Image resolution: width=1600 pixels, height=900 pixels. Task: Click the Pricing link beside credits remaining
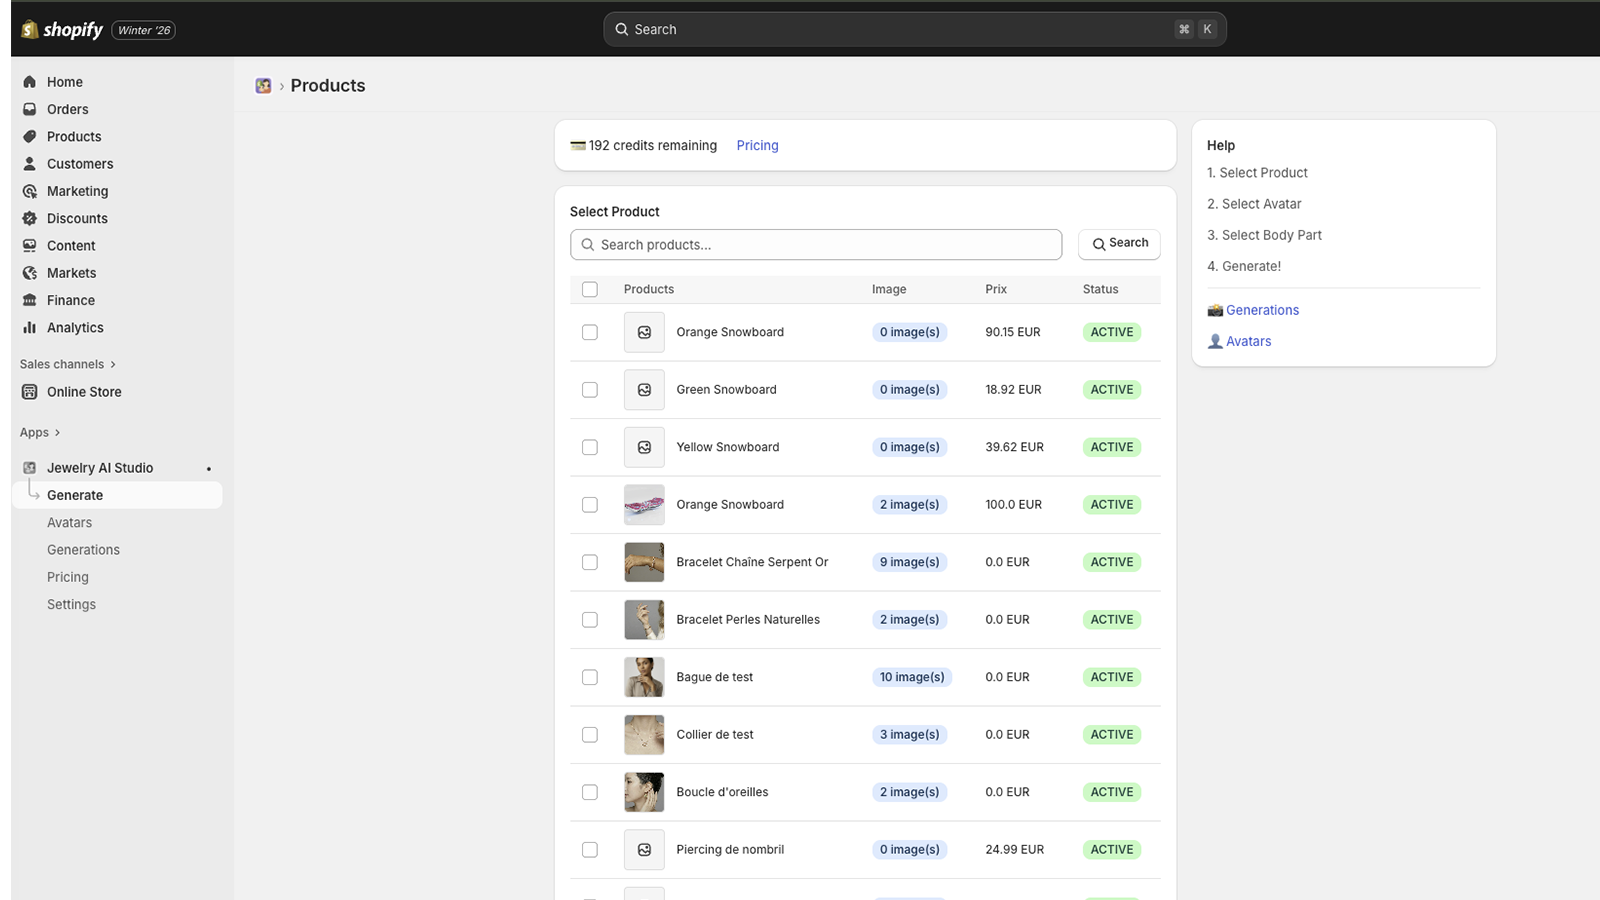pos(757,146)
